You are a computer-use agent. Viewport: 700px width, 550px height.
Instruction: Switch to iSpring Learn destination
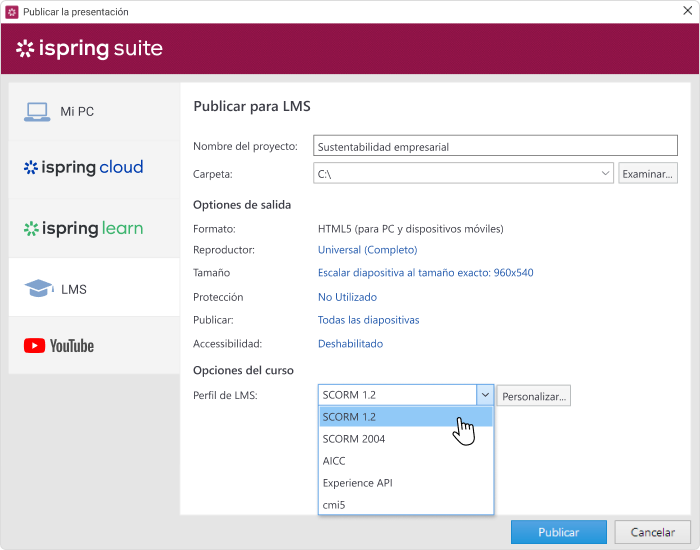(x=94, y=229)
